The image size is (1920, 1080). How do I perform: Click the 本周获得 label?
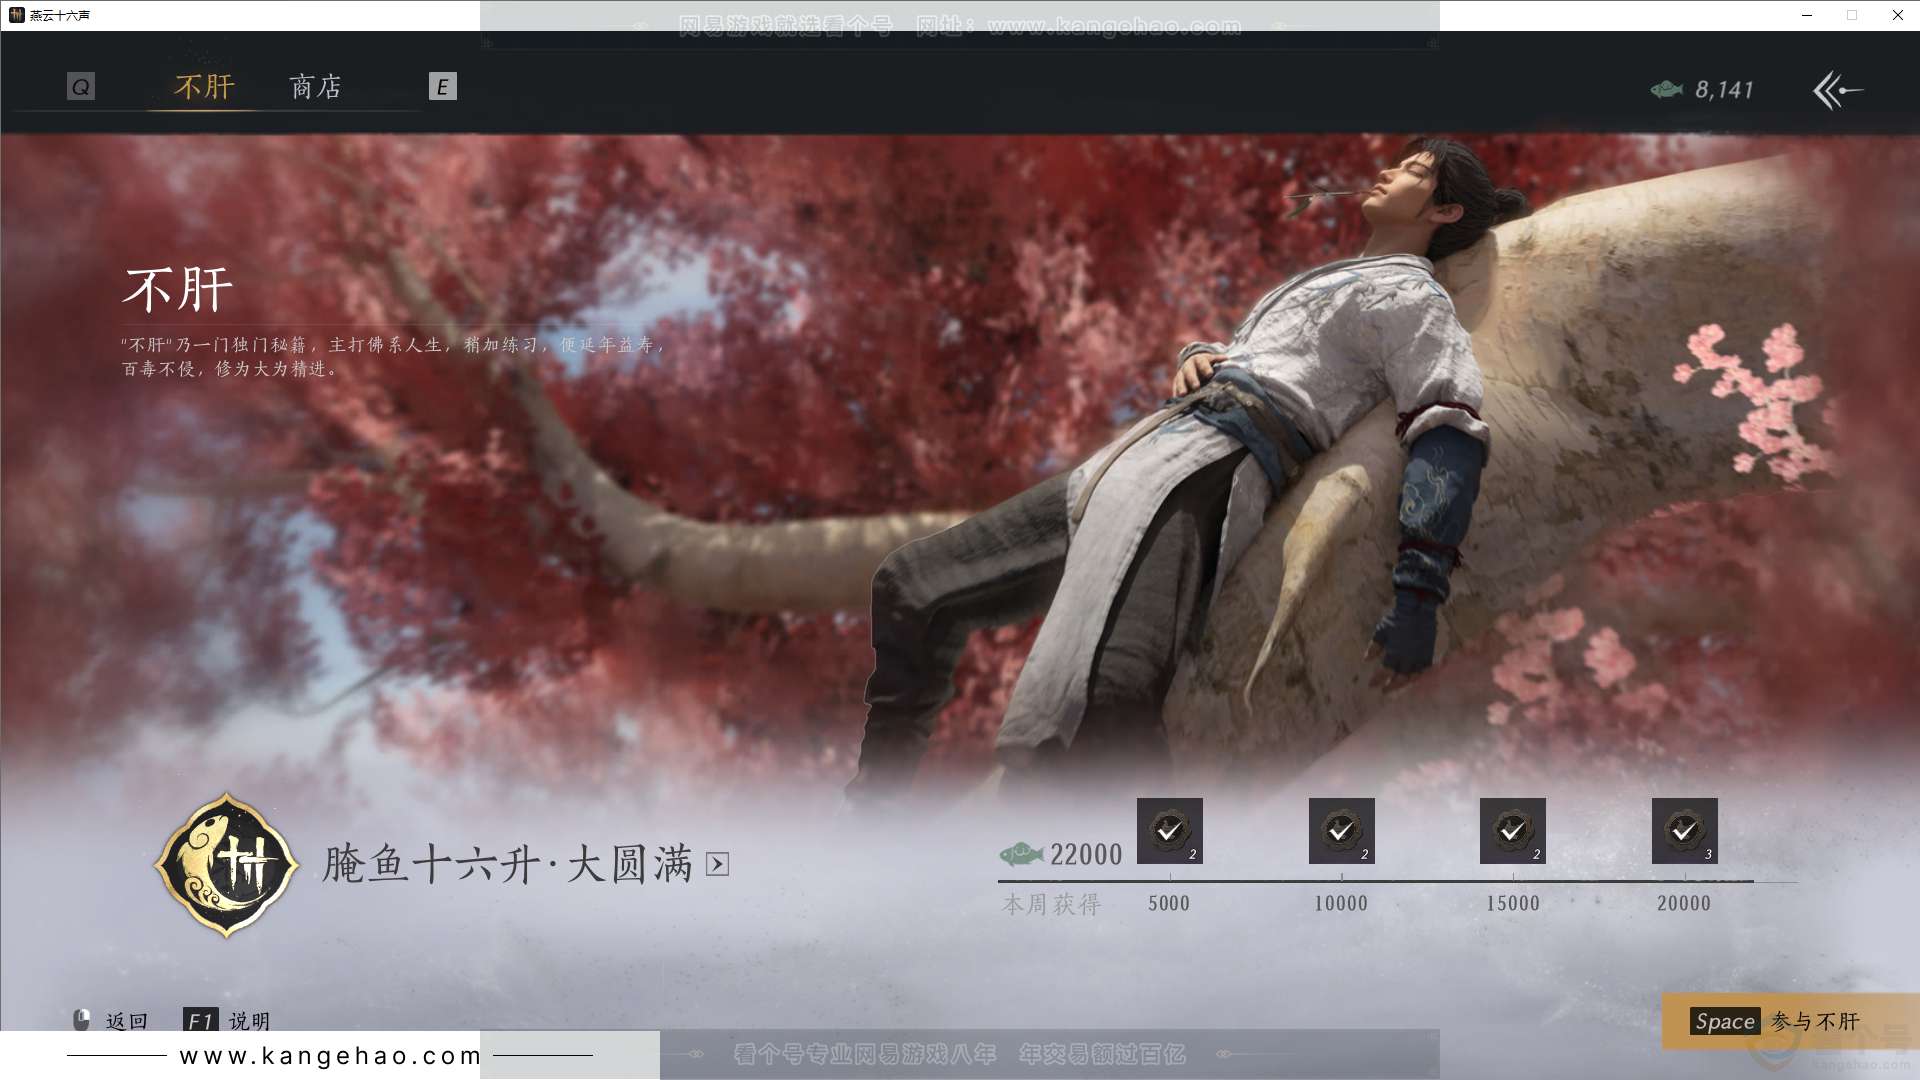1051,904
